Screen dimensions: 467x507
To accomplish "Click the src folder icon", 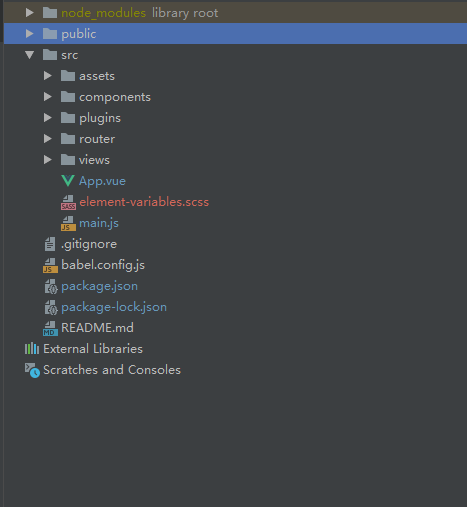I will [x=50, y=55].
